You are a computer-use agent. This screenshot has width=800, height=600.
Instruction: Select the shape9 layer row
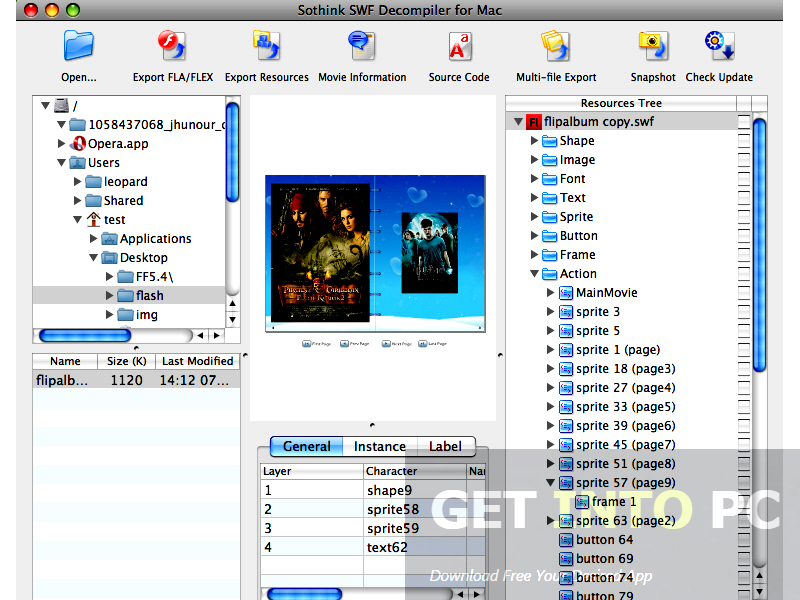[373, 490]
